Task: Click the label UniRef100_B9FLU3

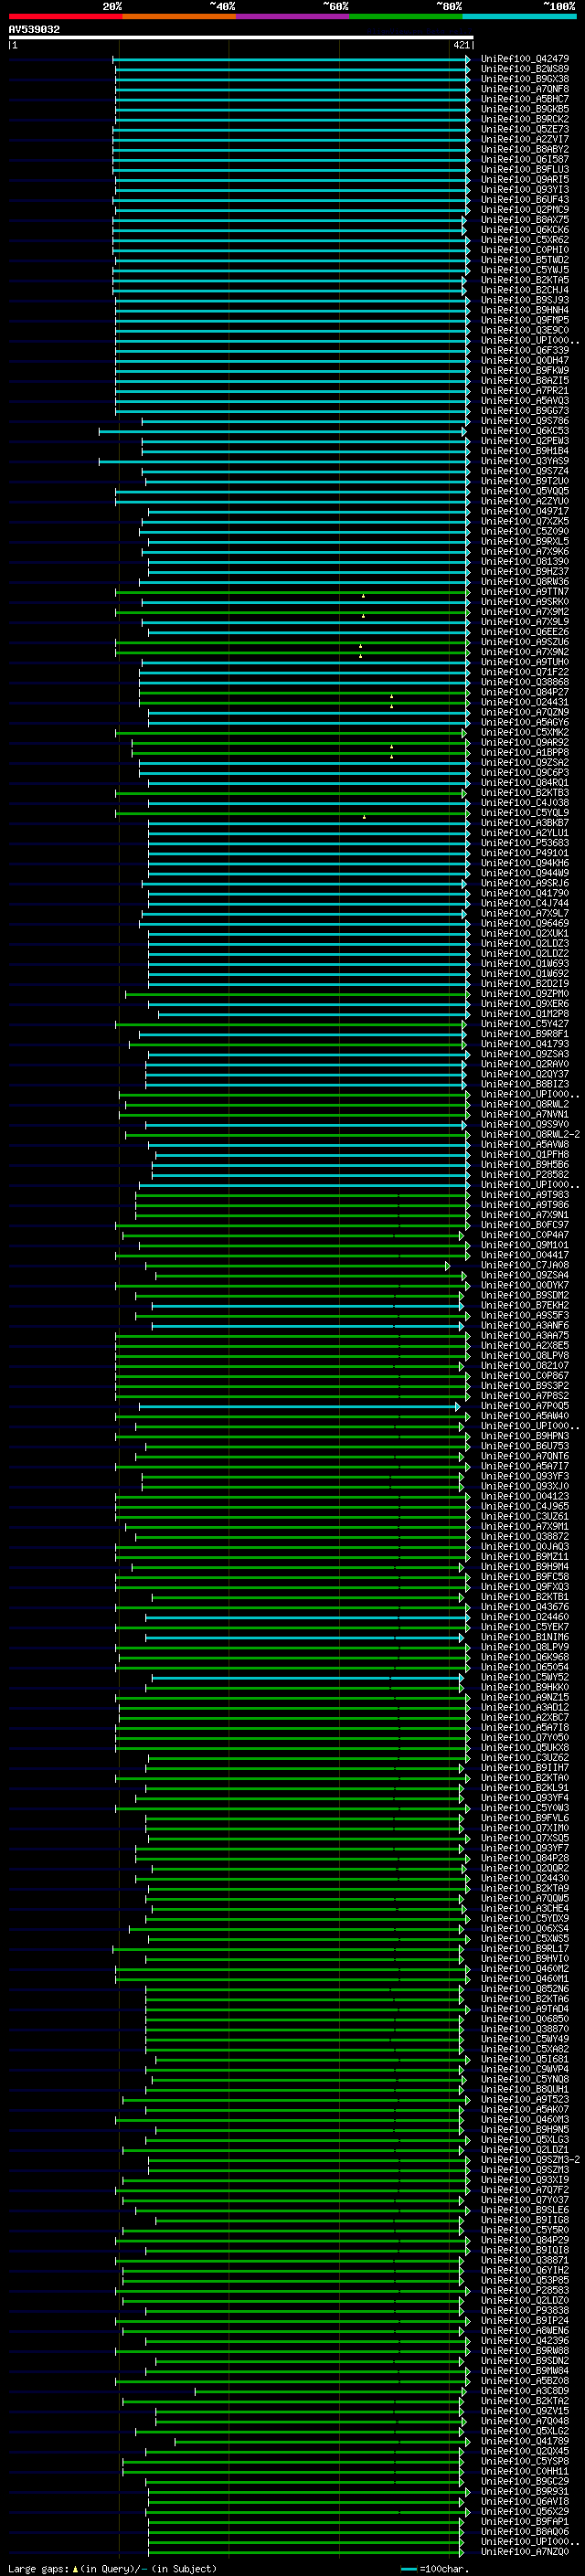Action: coord(525,169)
